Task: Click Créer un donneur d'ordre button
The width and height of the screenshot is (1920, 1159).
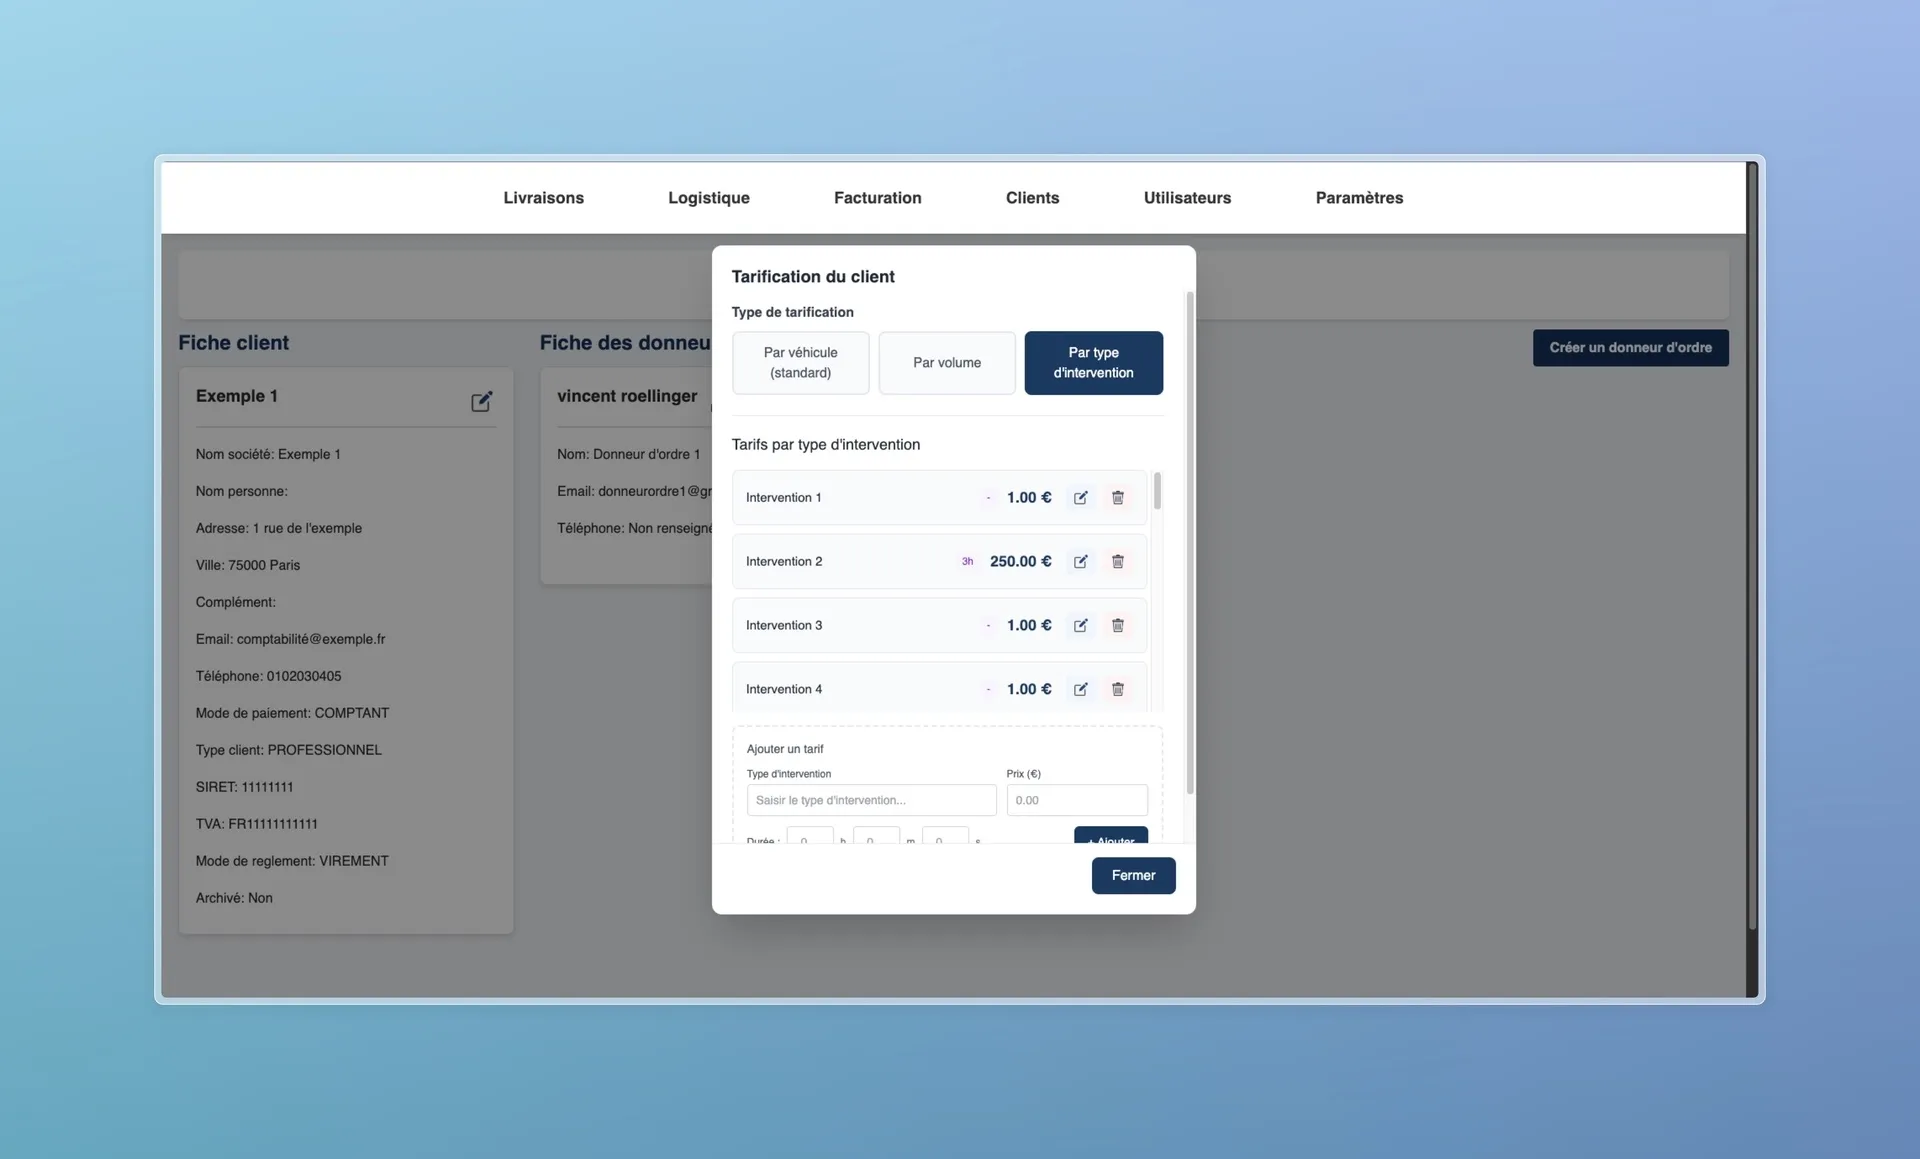Action: (x=1630, y=348)
